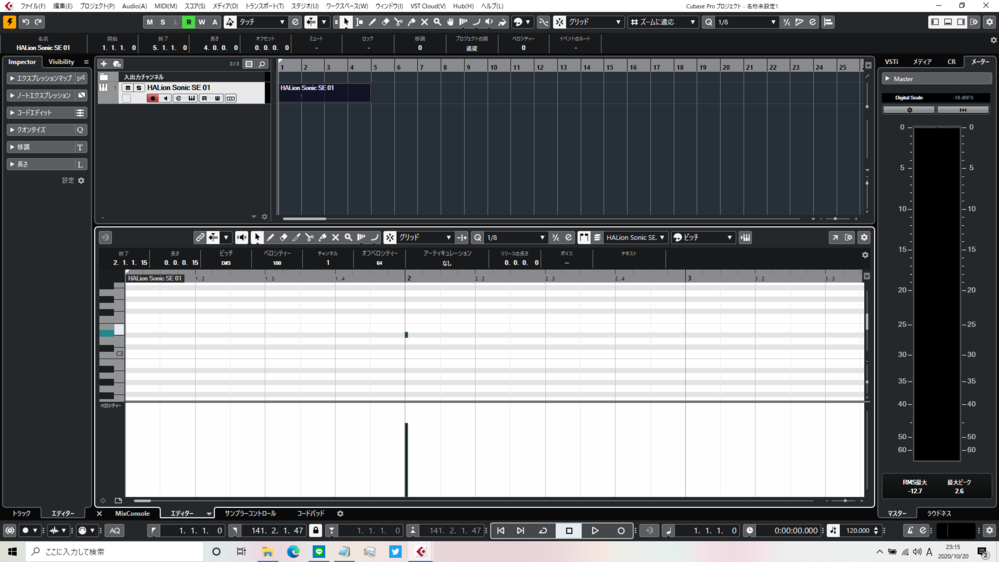Select the Zoom magnifier tool in main toolbar
Viewport: 999px width, 562px height.
coord(437,22)
